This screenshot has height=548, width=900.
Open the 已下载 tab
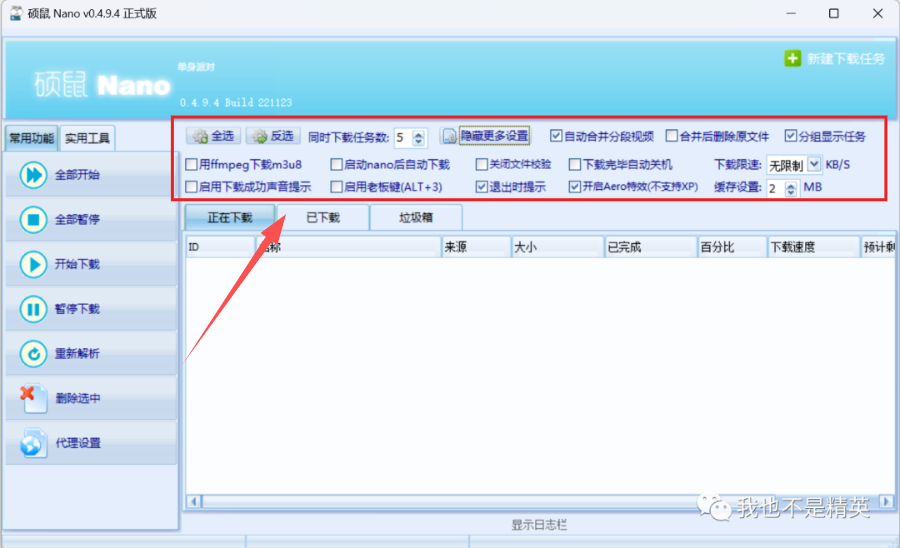tap(323, 217)
